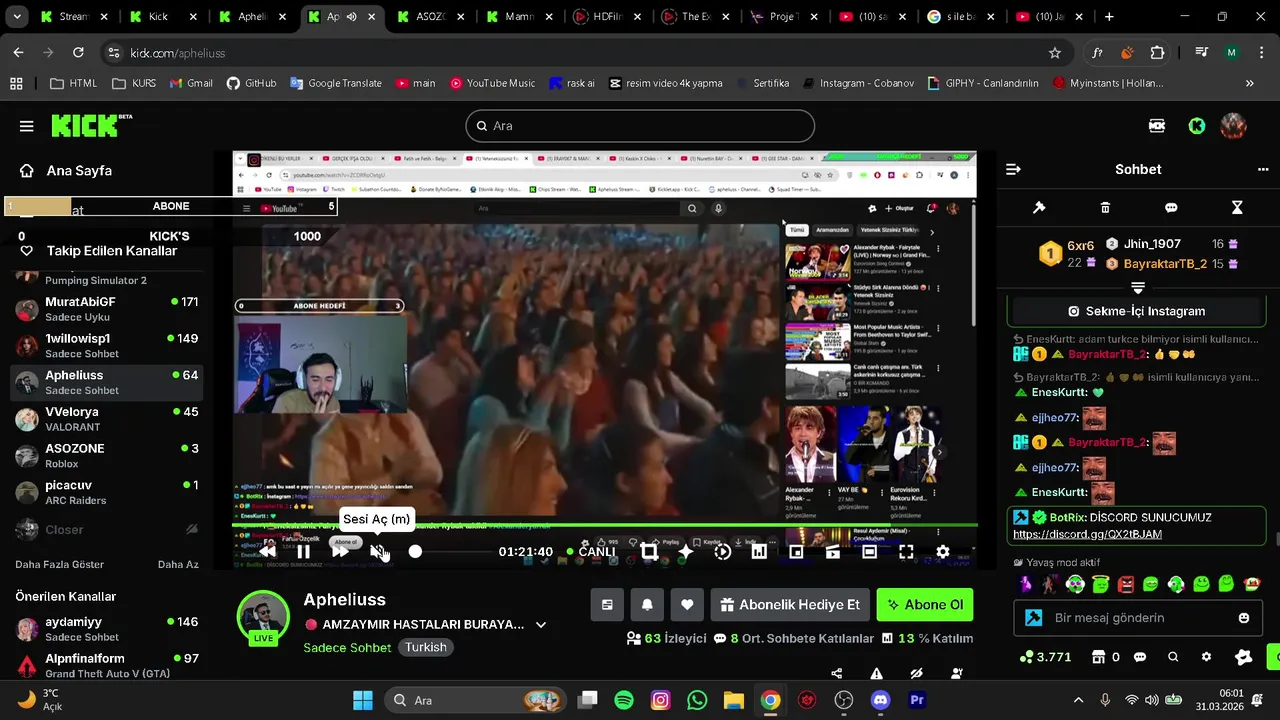The width and height of the screenshot is (1280, 720).
Task: Share the stream via share icon
Action: 837,674
